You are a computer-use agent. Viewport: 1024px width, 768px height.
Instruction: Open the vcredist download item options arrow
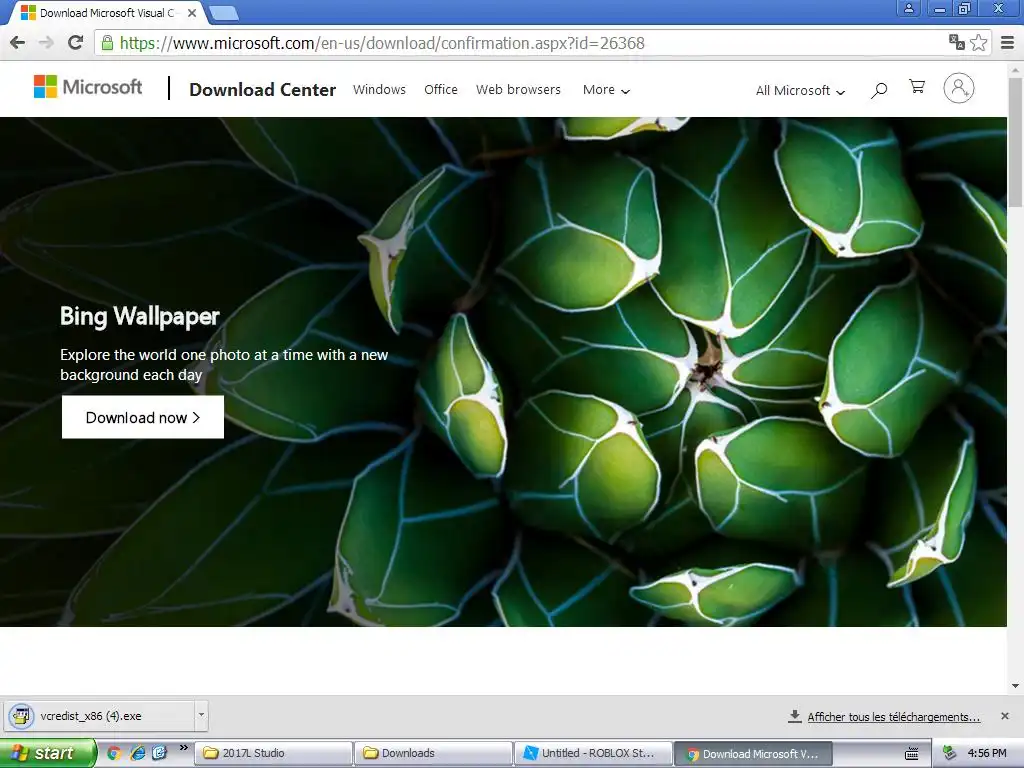(201, 716)
